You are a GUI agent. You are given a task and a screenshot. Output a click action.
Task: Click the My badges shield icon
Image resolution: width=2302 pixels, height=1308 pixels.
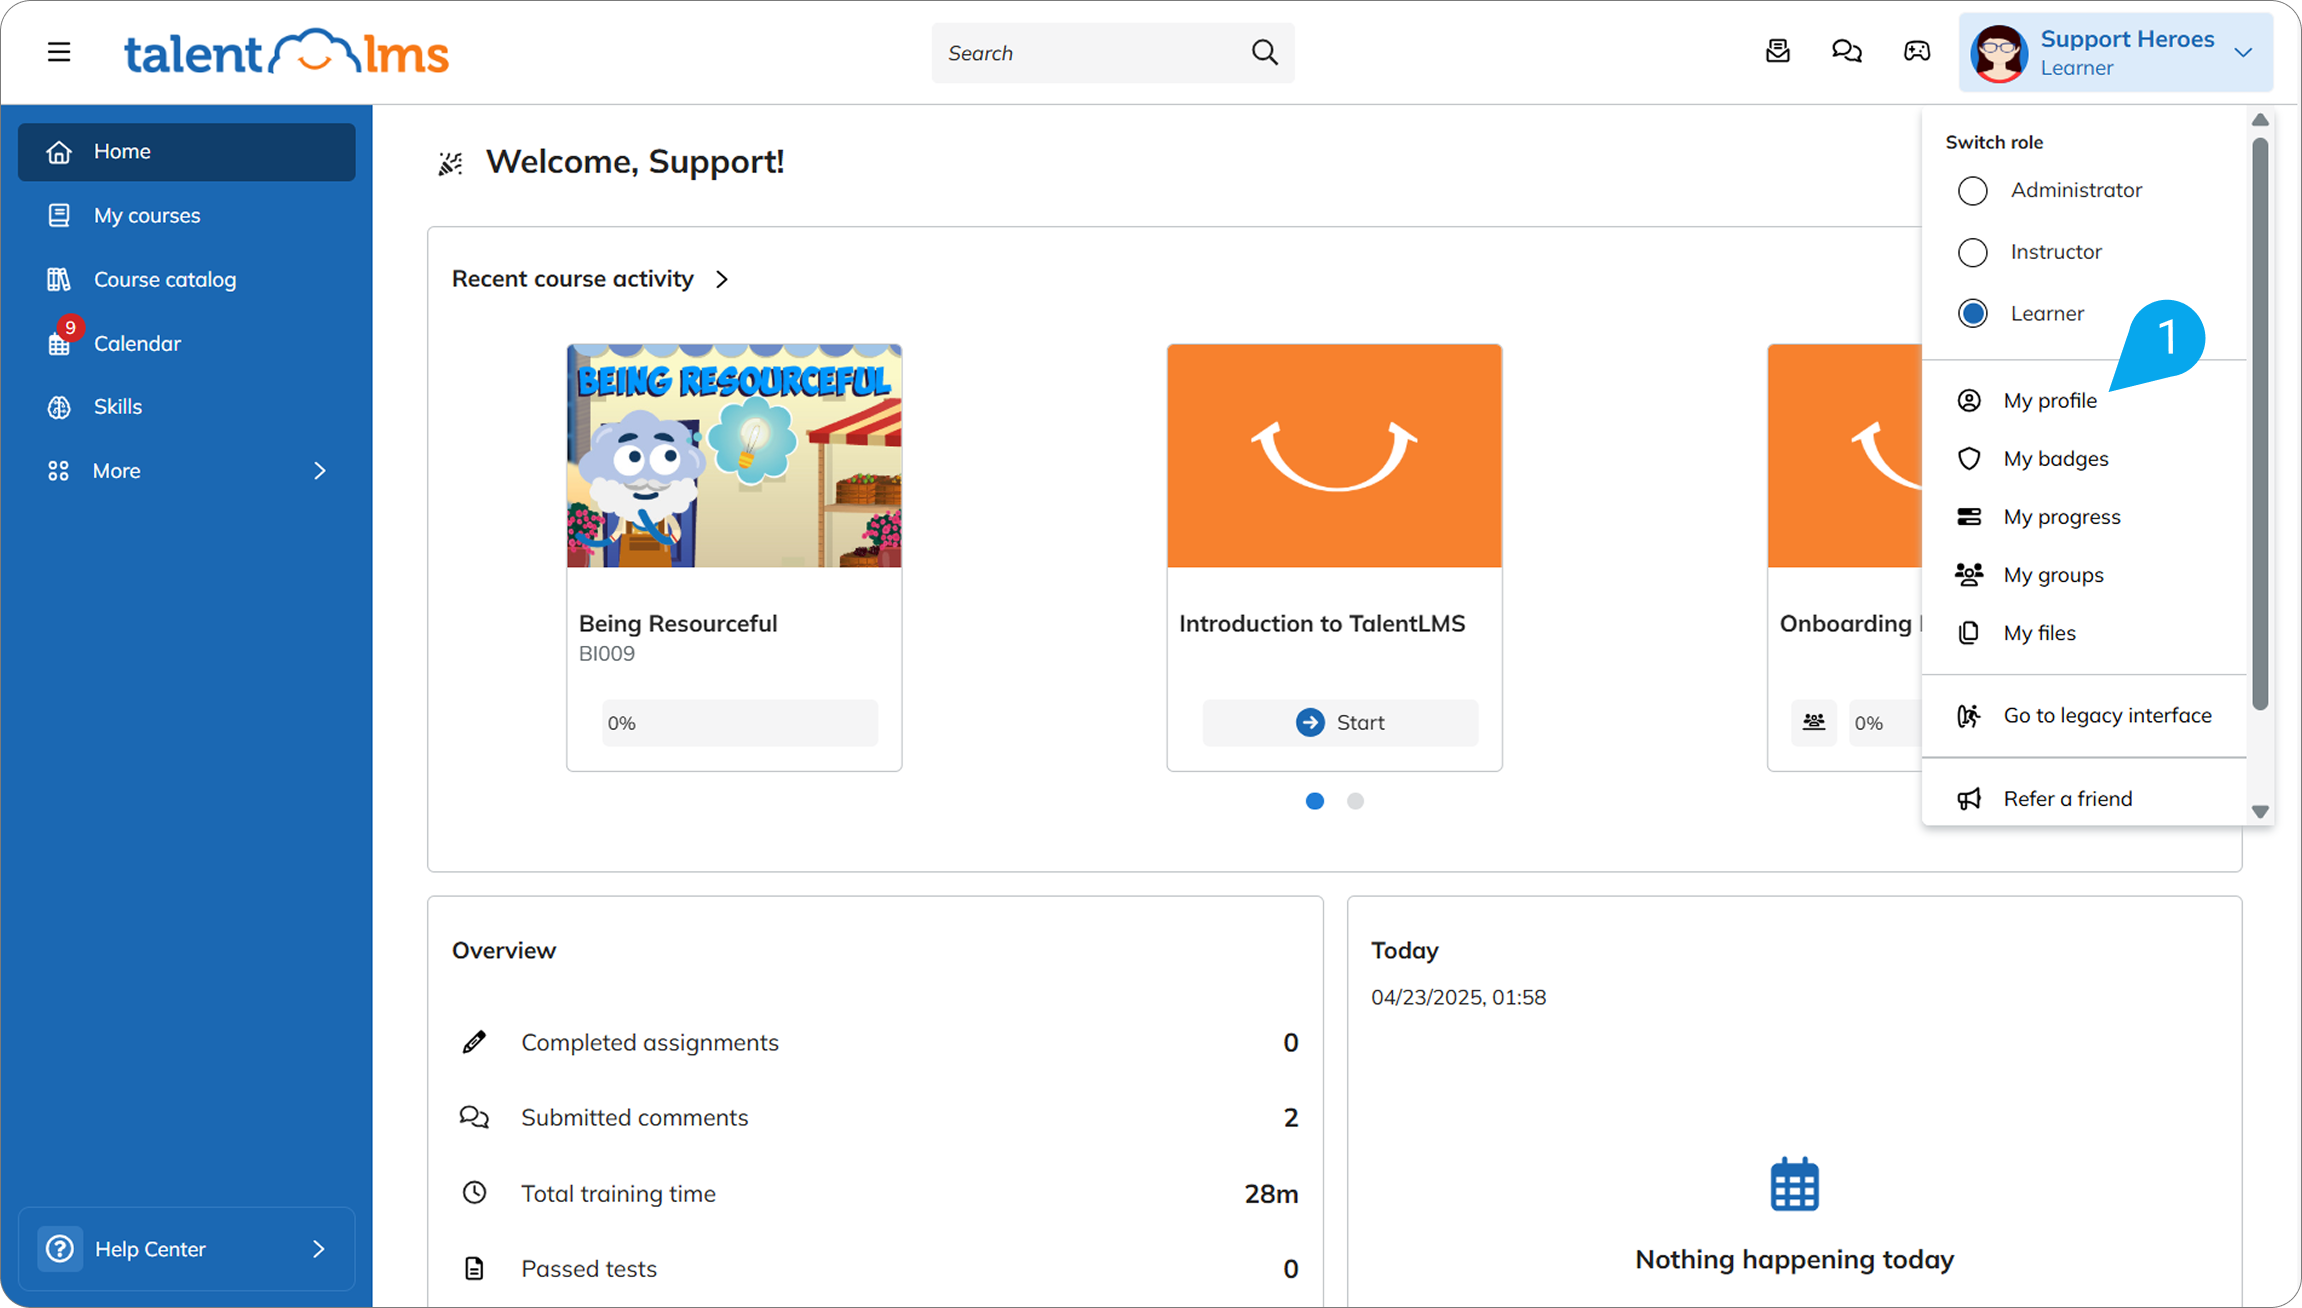pyautogui.click(x=1969, y=458)
